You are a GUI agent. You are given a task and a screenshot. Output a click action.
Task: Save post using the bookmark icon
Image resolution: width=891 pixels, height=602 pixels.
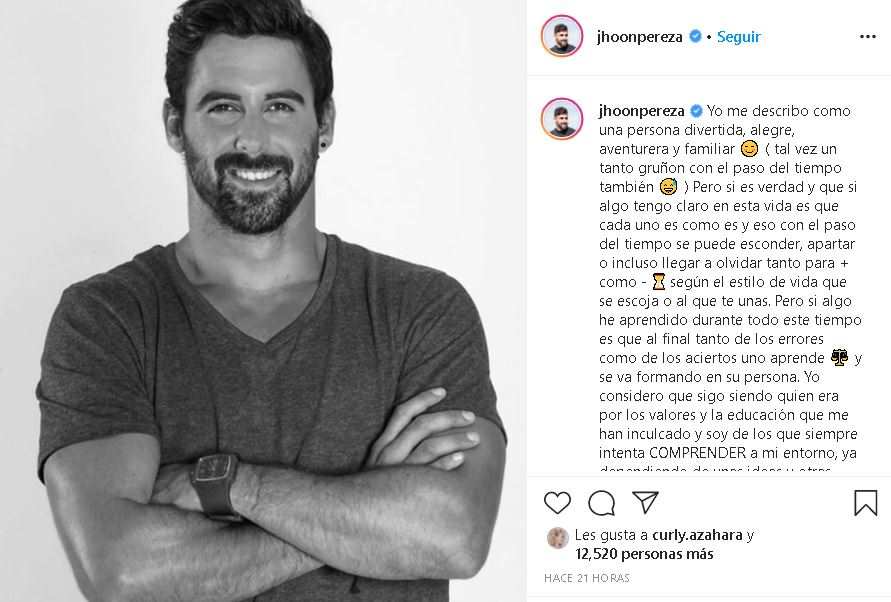(x=865, y=503)
